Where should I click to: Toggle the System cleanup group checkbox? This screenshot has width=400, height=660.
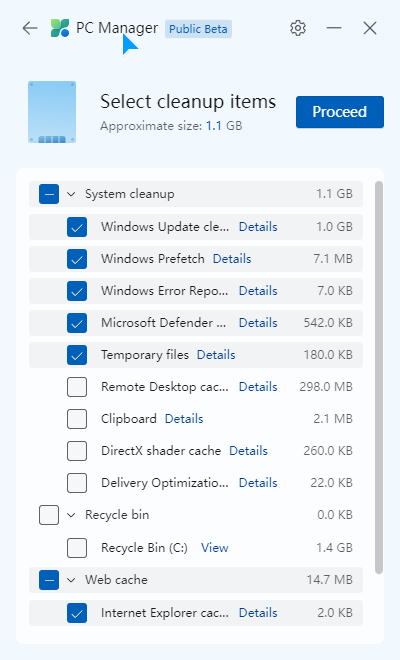[49, 194]
